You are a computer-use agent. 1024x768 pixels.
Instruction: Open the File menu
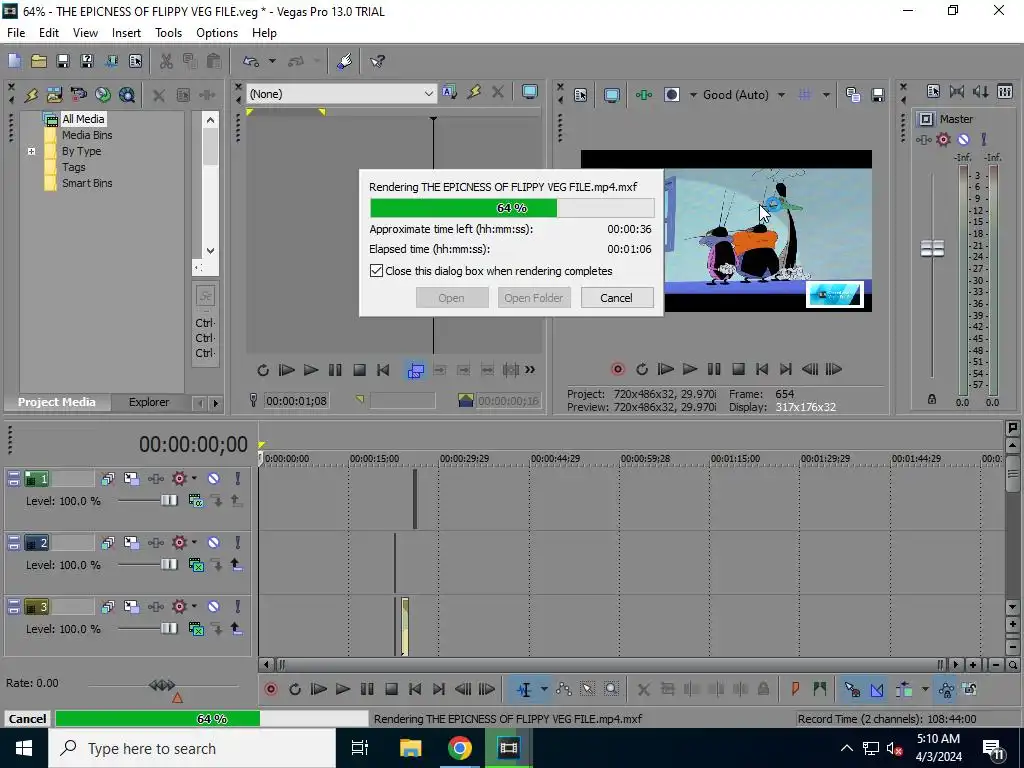16,33
